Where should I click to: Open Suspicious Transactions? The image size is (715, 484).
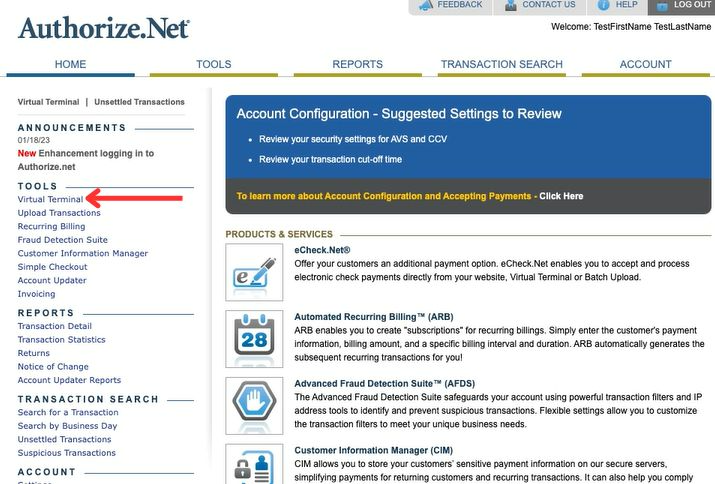tap(67, 453)
